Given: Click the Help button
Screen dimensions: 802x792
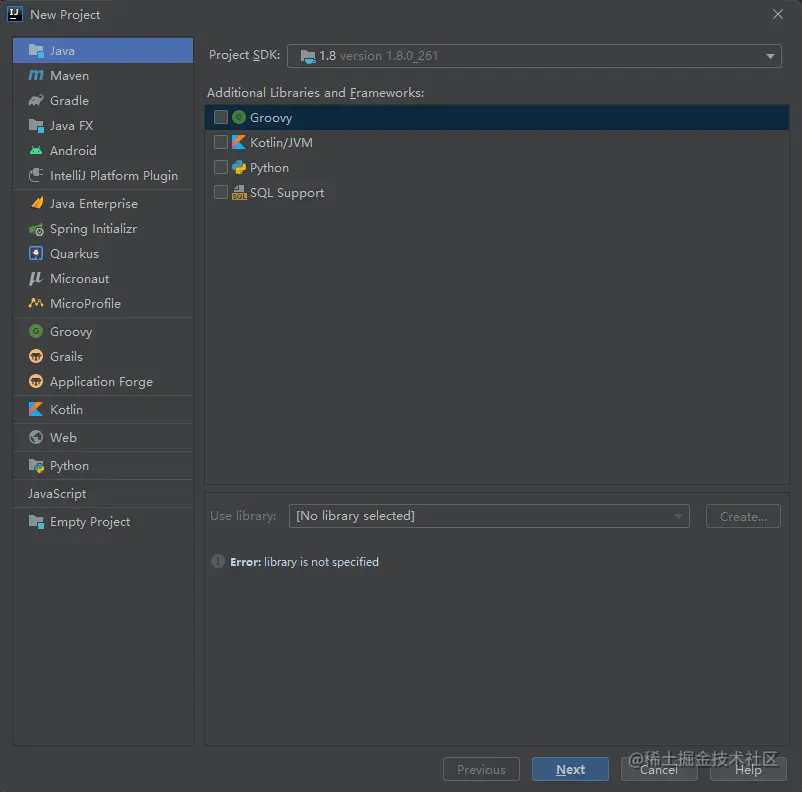Looking at the screenshot, I should [748, 769].
